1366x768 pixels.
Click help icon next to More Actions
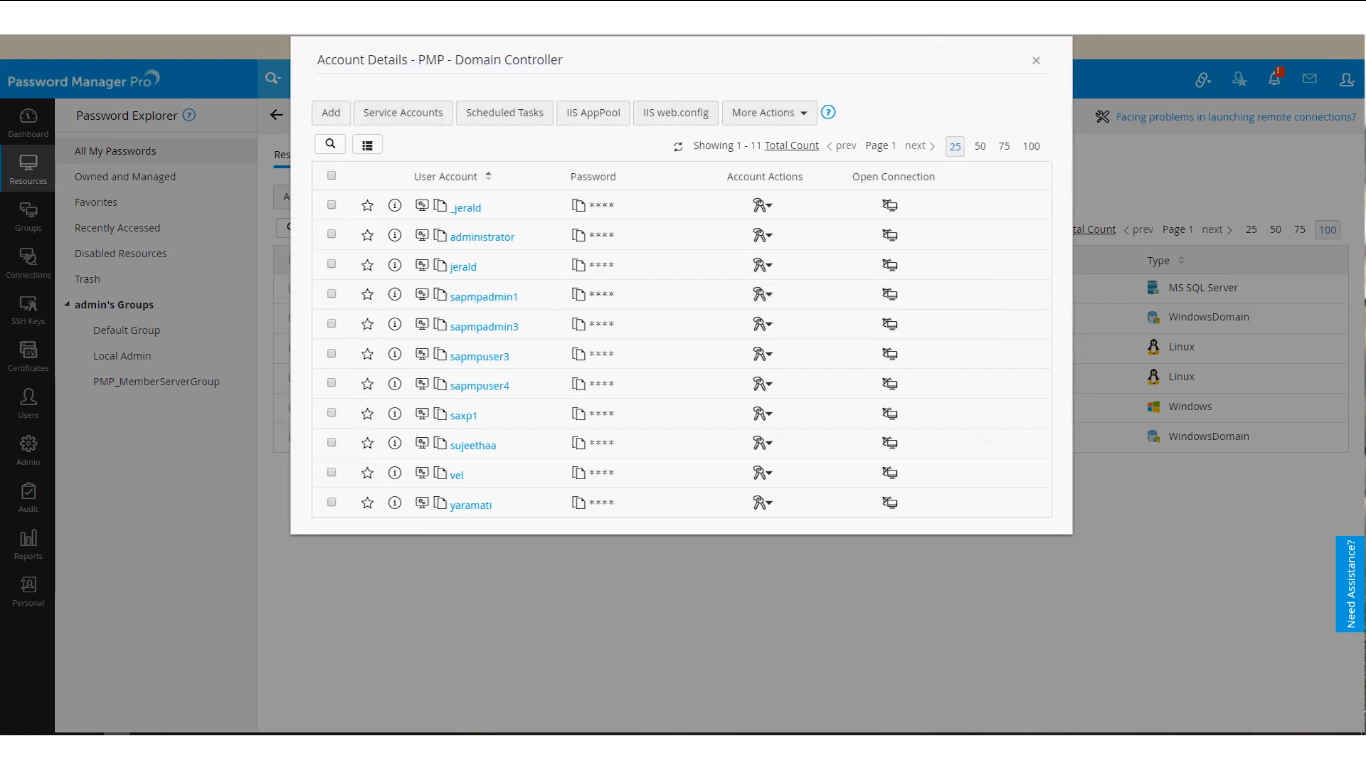[x=828, y=112]
